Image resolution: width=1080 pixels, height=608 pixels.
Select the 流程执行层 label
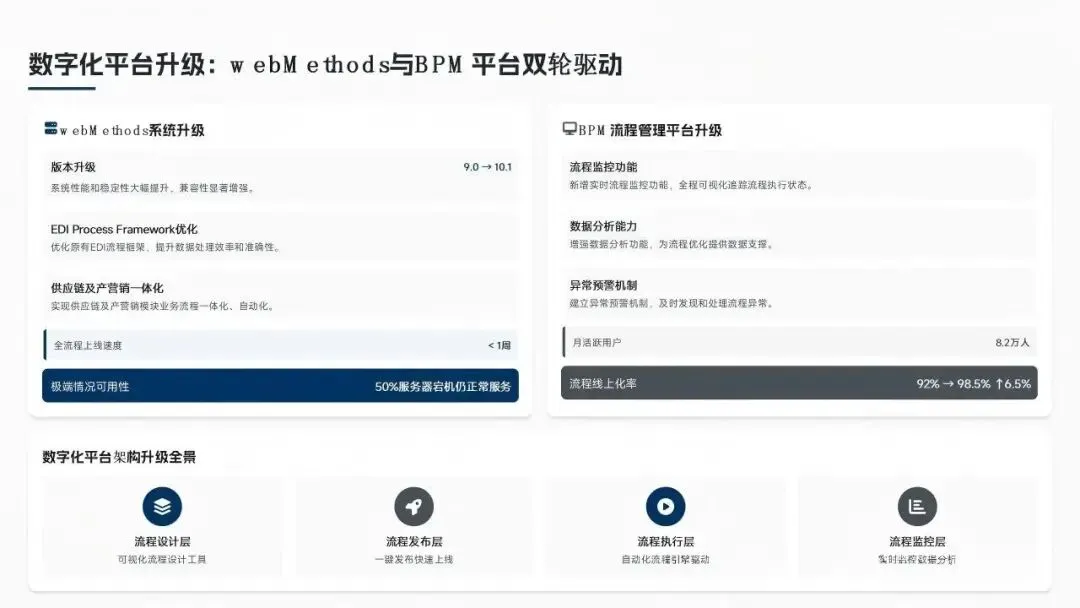coord(665,541)
